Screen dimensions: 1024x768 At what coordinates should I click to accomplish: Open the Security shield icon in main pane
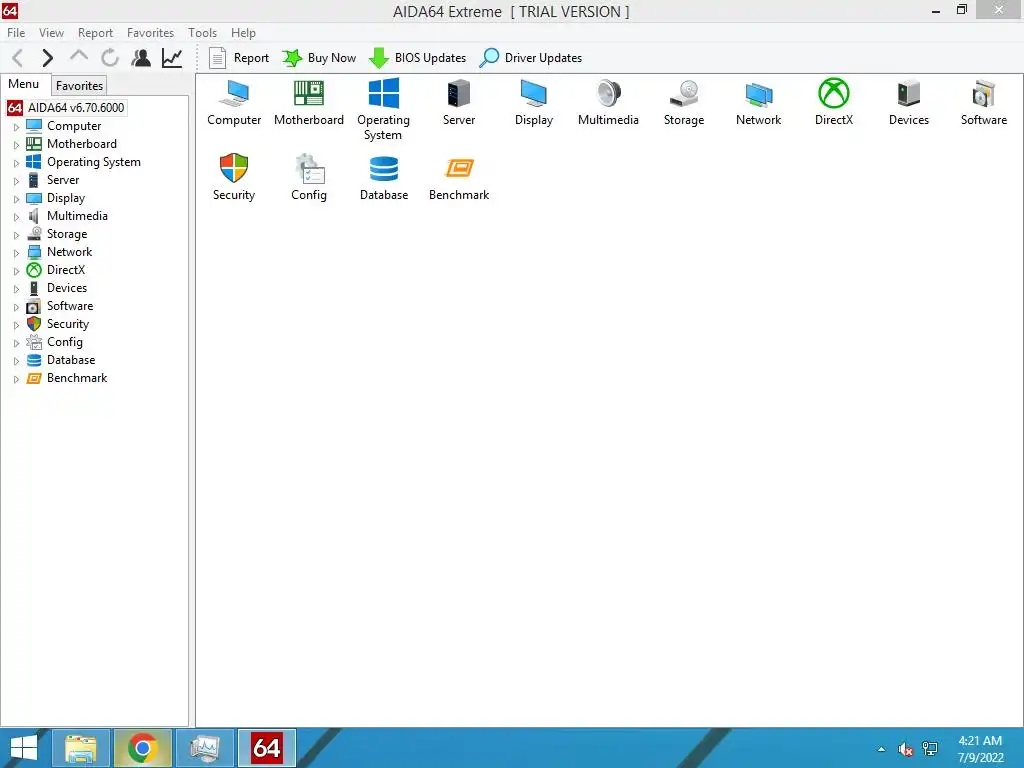click(x=234, y=177)
